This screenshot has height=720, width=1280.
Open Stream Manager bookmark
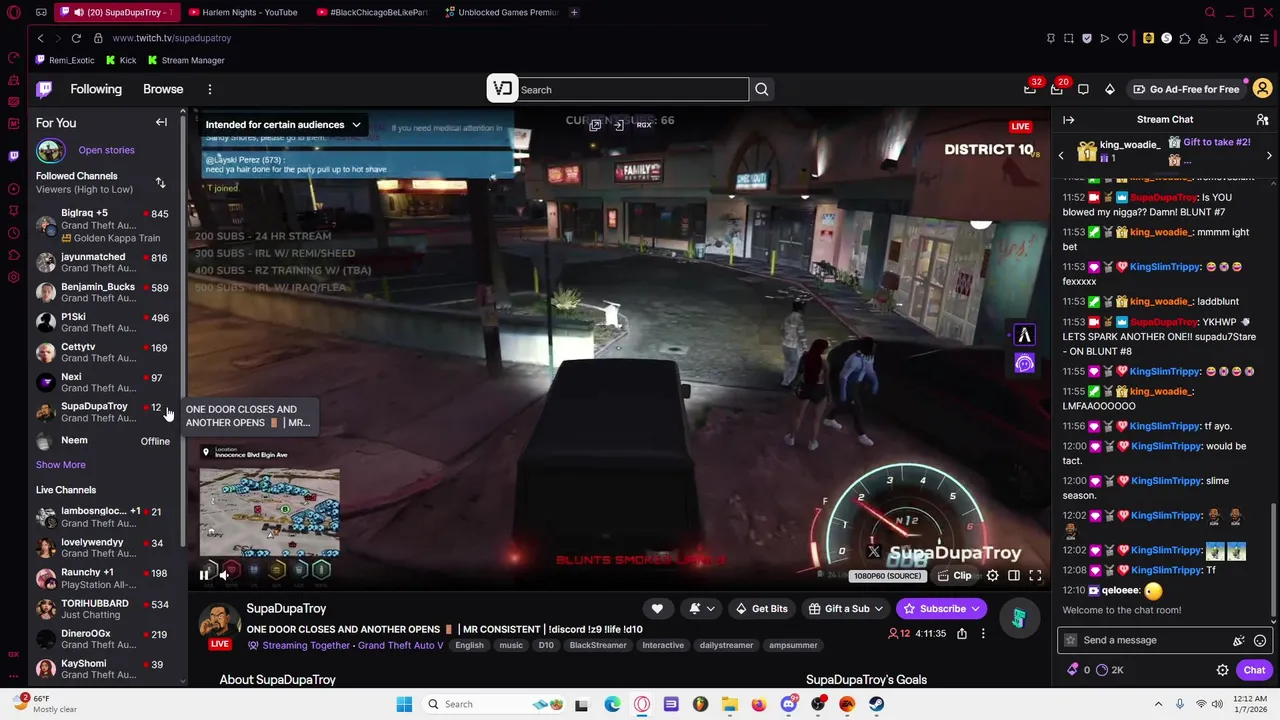186,60
